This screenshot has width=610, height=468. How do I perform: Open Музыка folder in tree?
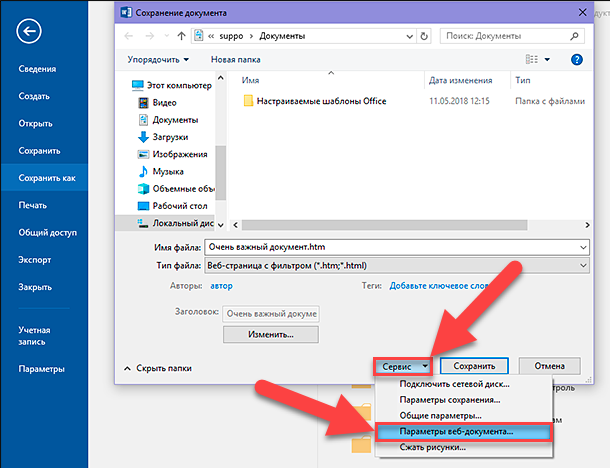coord(161,172)
